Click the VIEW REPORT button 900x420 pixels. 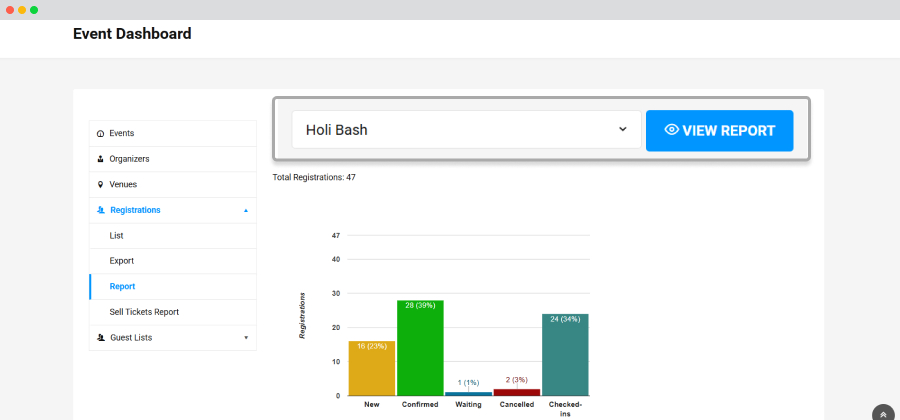click(720, 131)
